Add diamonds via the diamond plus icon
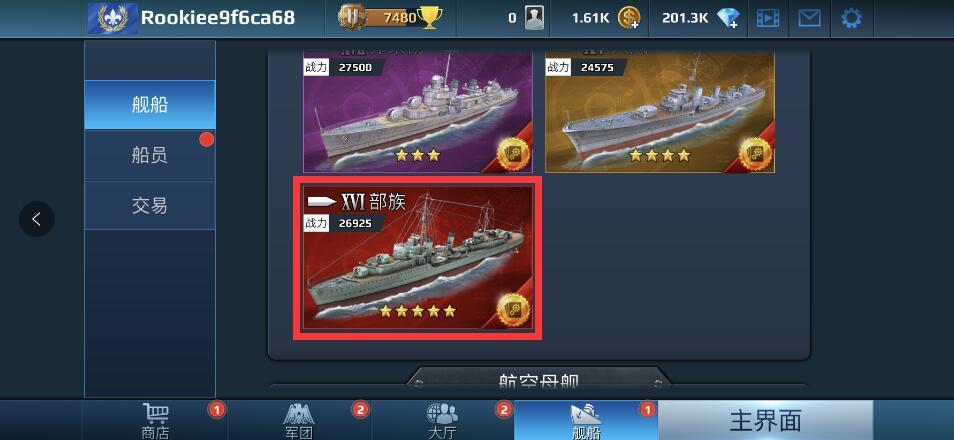The width and height of the screenshot is (954, 440). (x=728, y=18)
